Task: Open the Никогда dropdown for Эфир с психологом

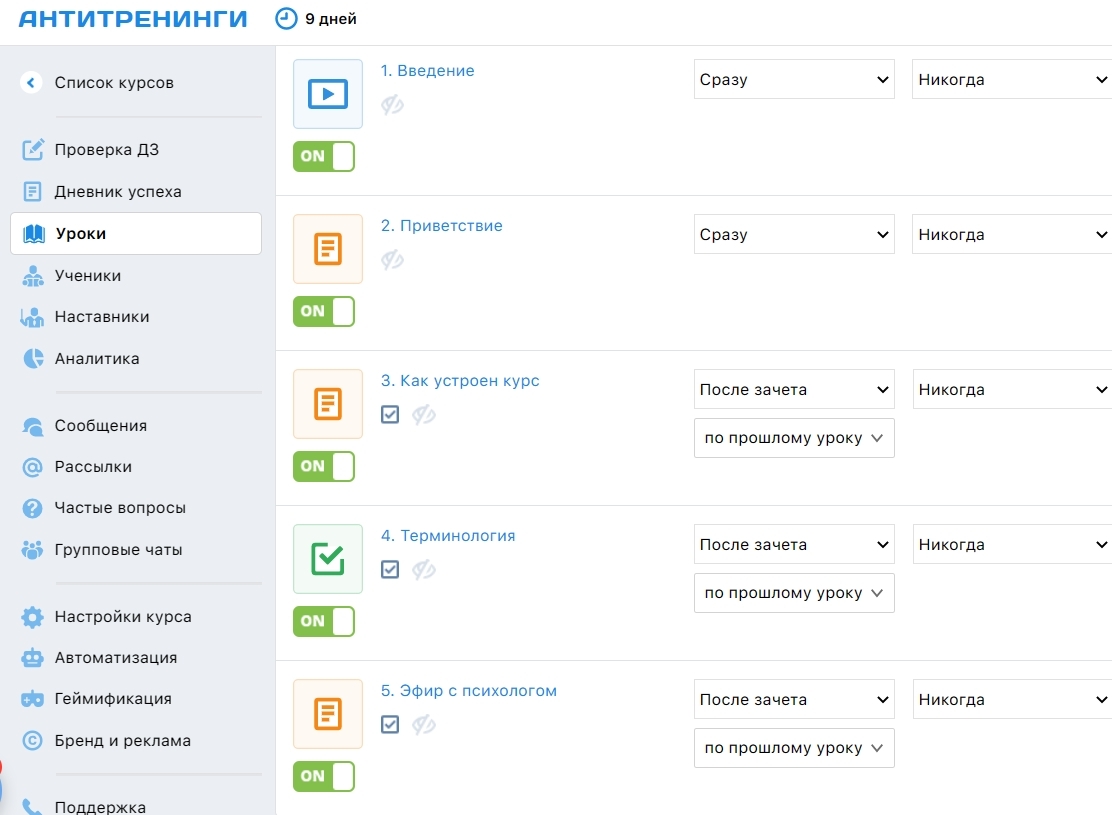Action: 1012,700
